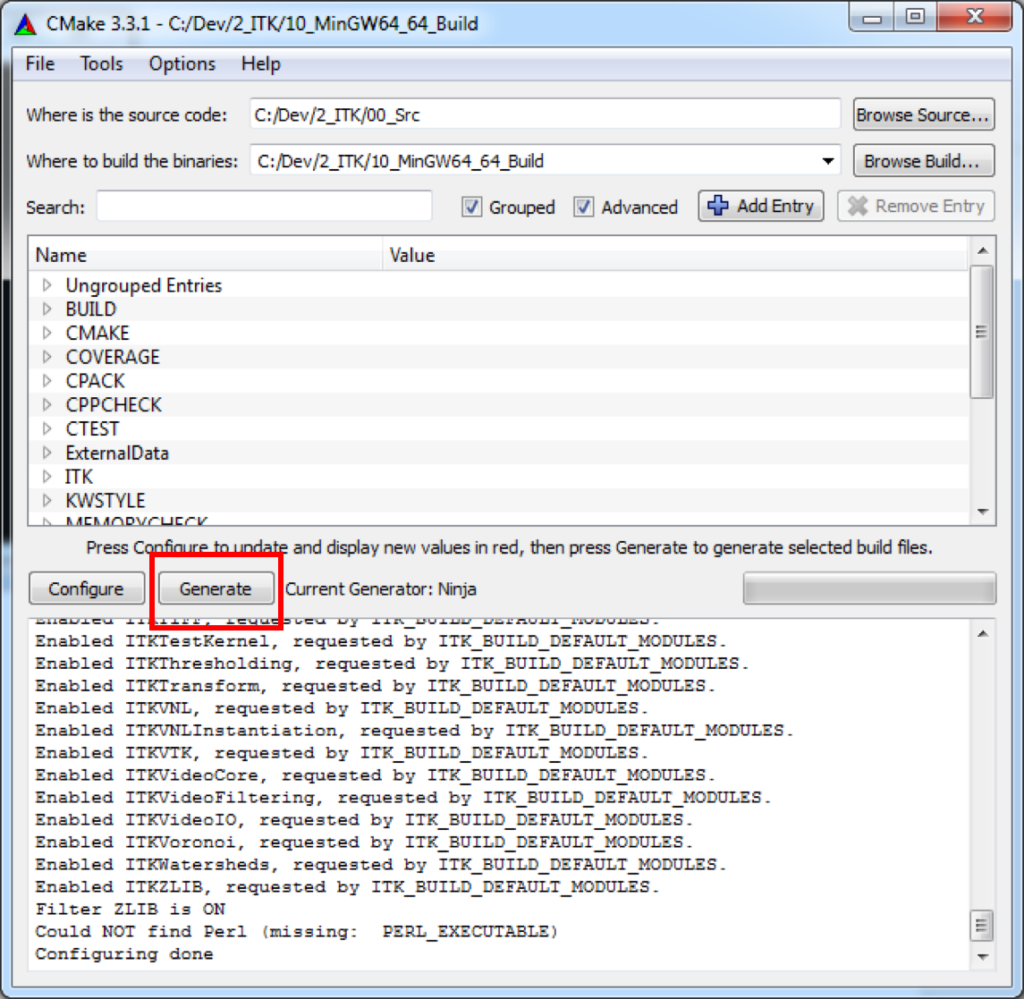1024x999 pixels.
Task: Open the File menu
Action: [x=38, y=63]
